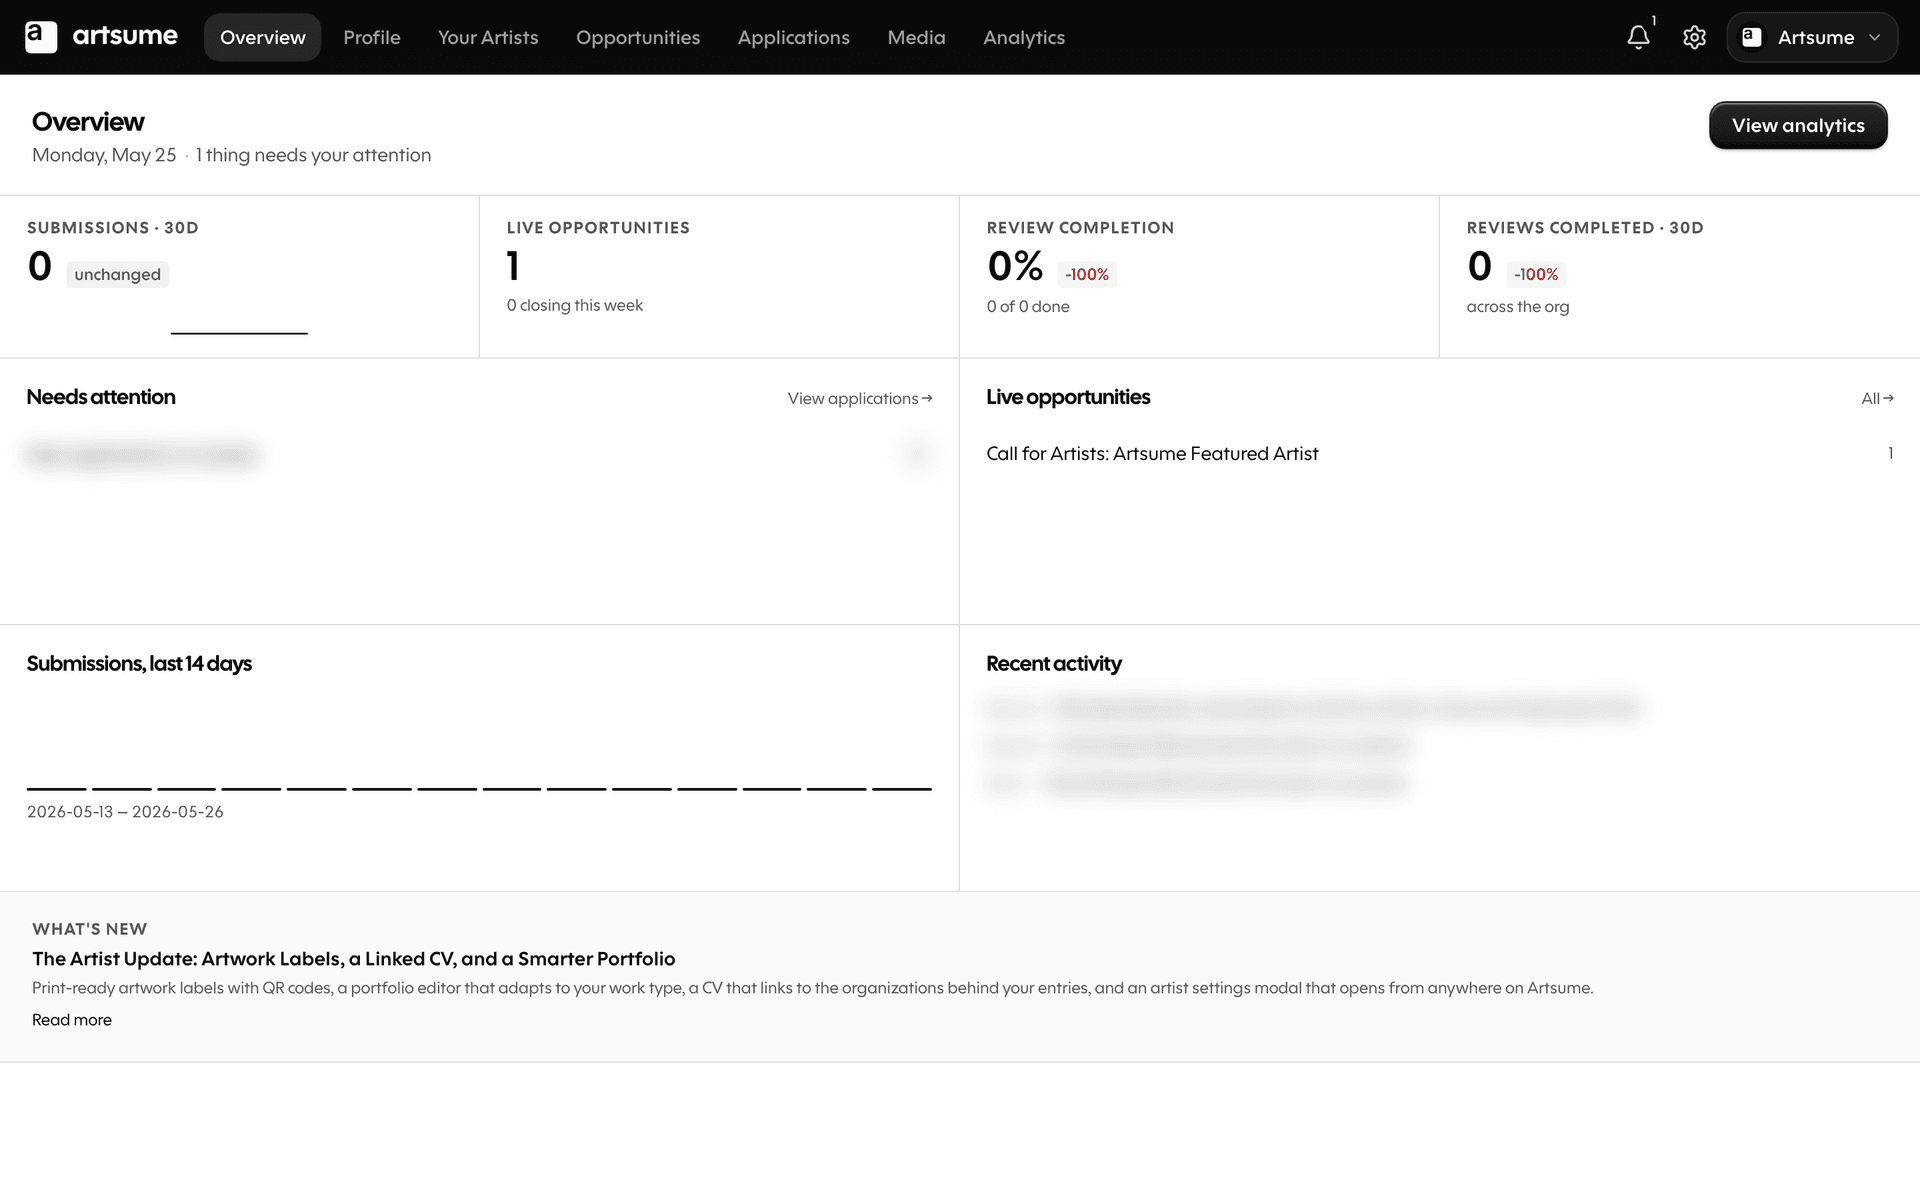Open the Profile tab
The width and height of the screenshot is (1920, 1200).
tap(372, 37)
